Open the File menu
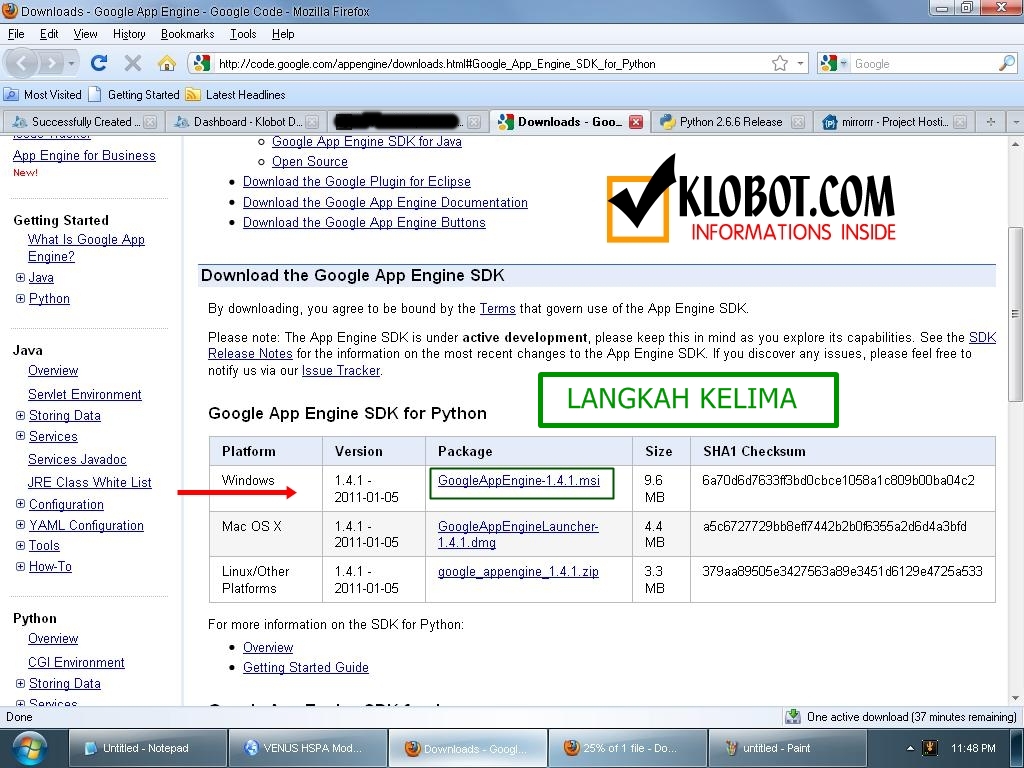1024x768 pixels. pos(16,34)
